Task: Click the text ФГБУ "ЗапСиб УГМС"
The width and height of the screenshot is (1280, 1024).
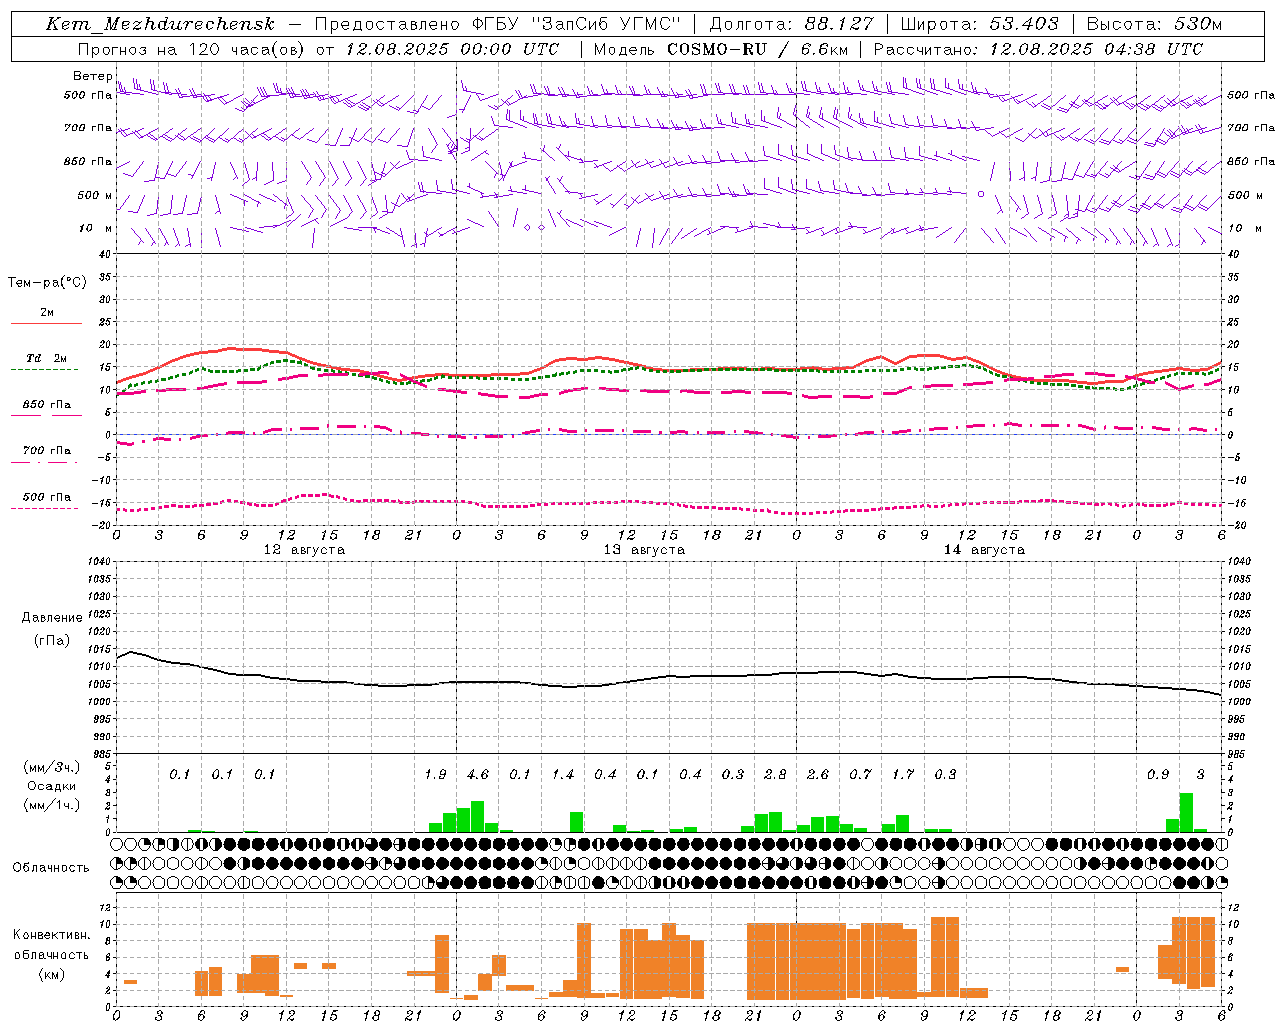Action: click(576, 24)
